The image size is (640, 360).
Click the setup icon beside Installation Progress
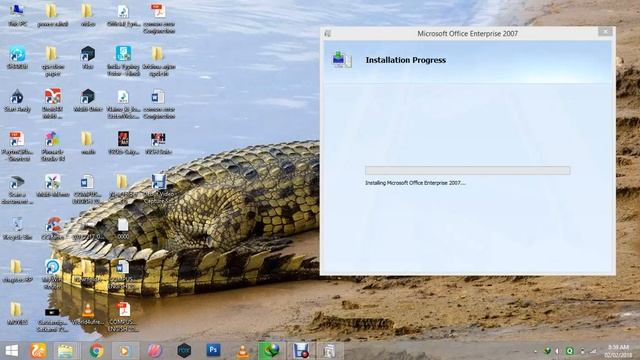(342, 60)
